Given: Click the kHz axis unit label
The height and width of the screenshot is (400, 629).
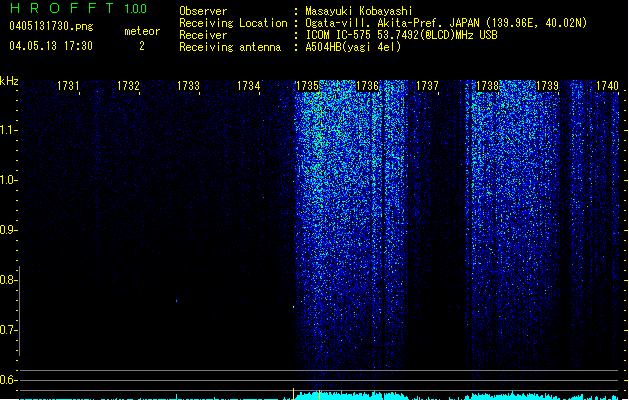Looking at the screenshot, I should tap(9, 81).
